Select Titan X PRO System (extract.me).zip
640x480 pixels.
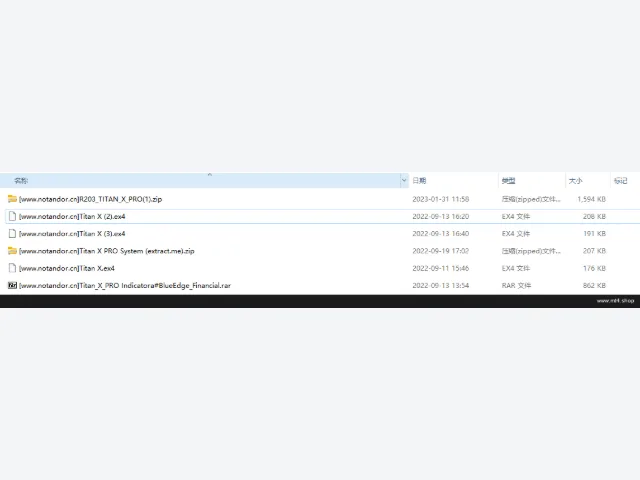107,251
